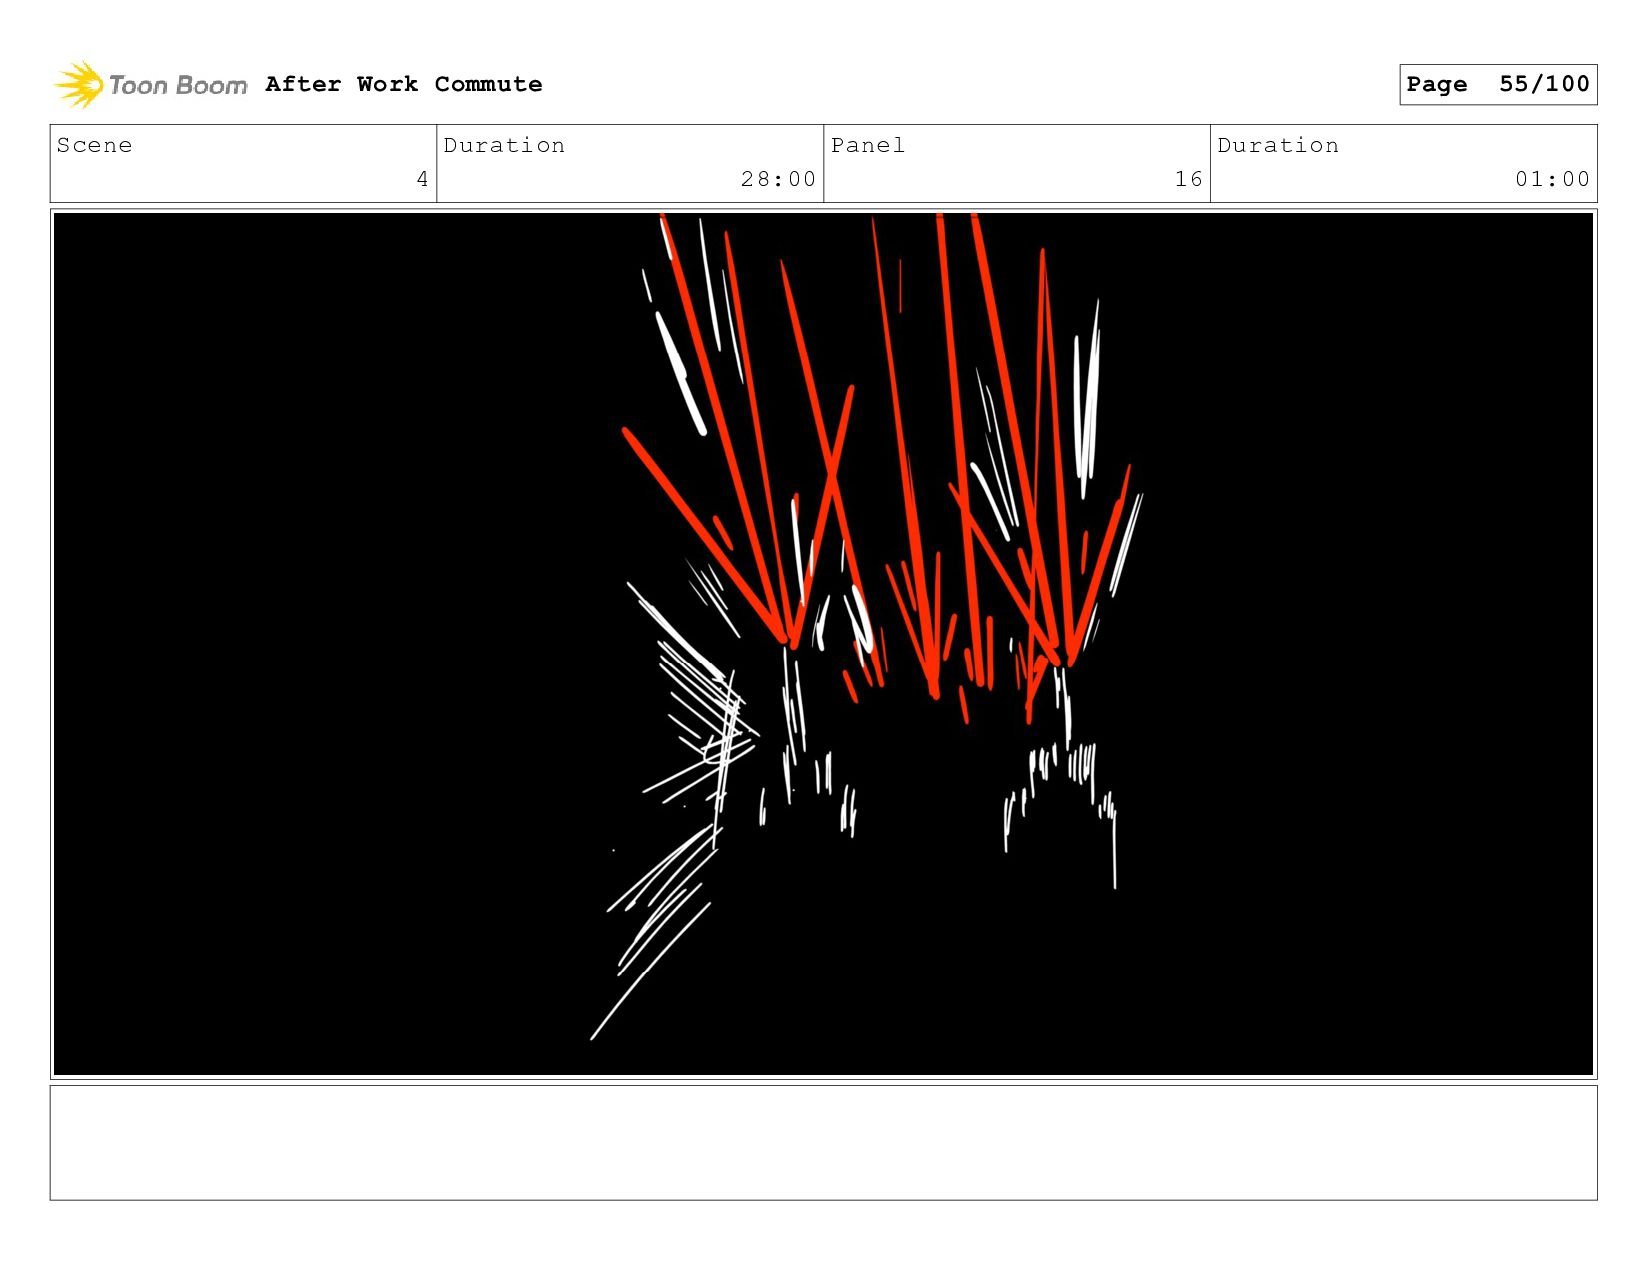
Task: Click the storyboard panel drawing
Action: [823, 644]
